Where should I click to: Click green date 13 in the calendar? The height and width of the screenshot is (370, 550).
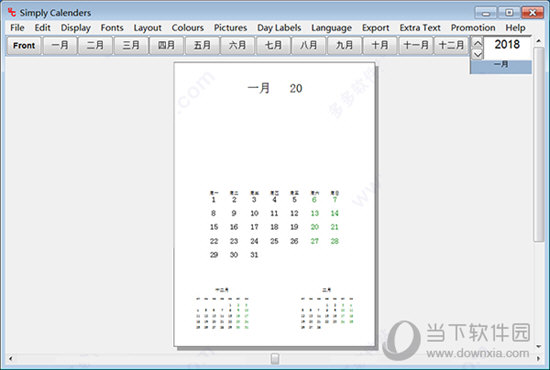tap(315, 213)
